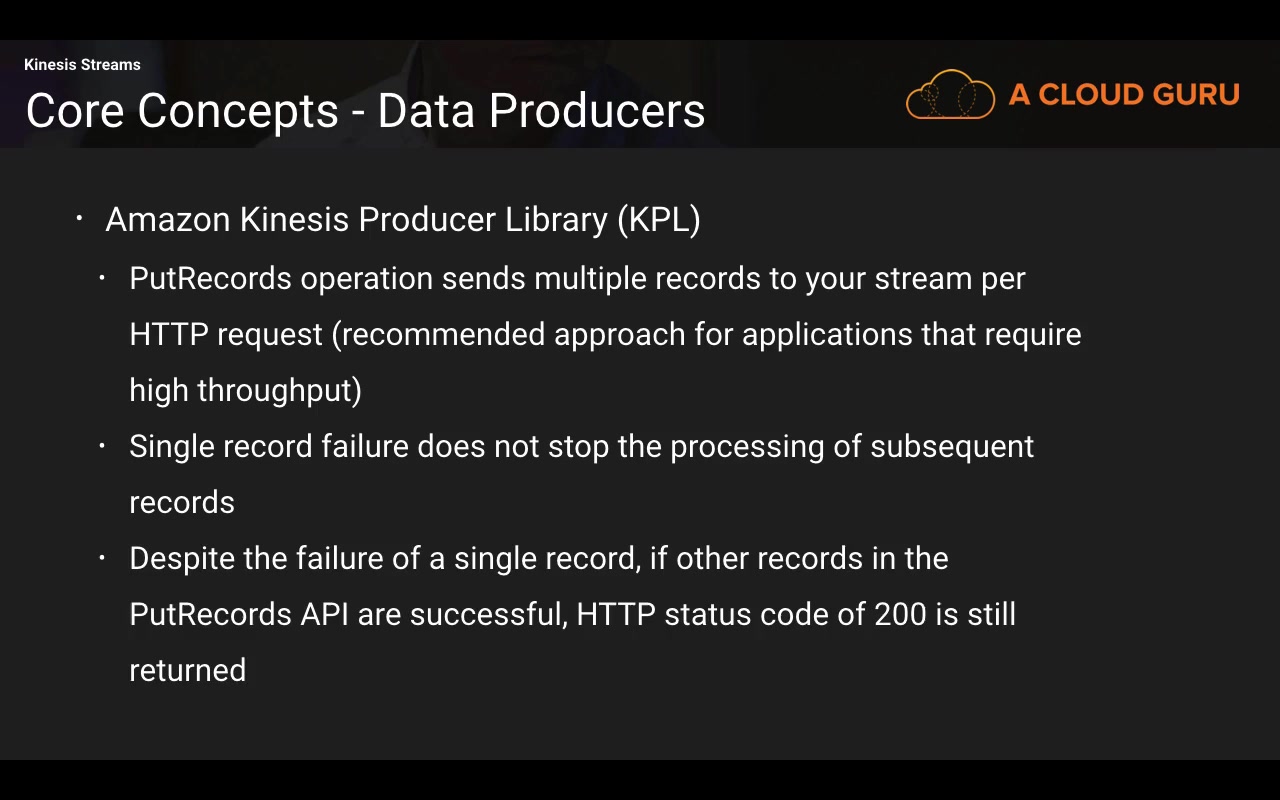This screenshot has height=800, width=1280.
Task: Click the bullet dot before Despite the failure
Action: tap(103, 556)
